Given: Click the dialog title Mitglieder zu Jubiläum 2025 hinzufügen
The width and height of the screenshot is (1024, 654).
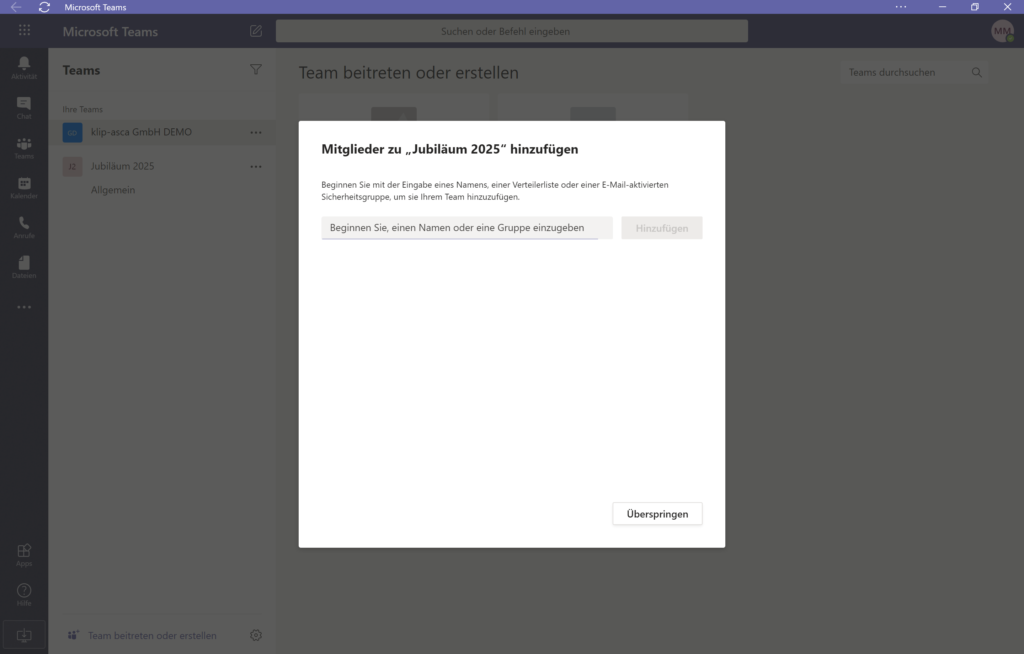Looking at the screenshot, I should (x=450, y=150).
